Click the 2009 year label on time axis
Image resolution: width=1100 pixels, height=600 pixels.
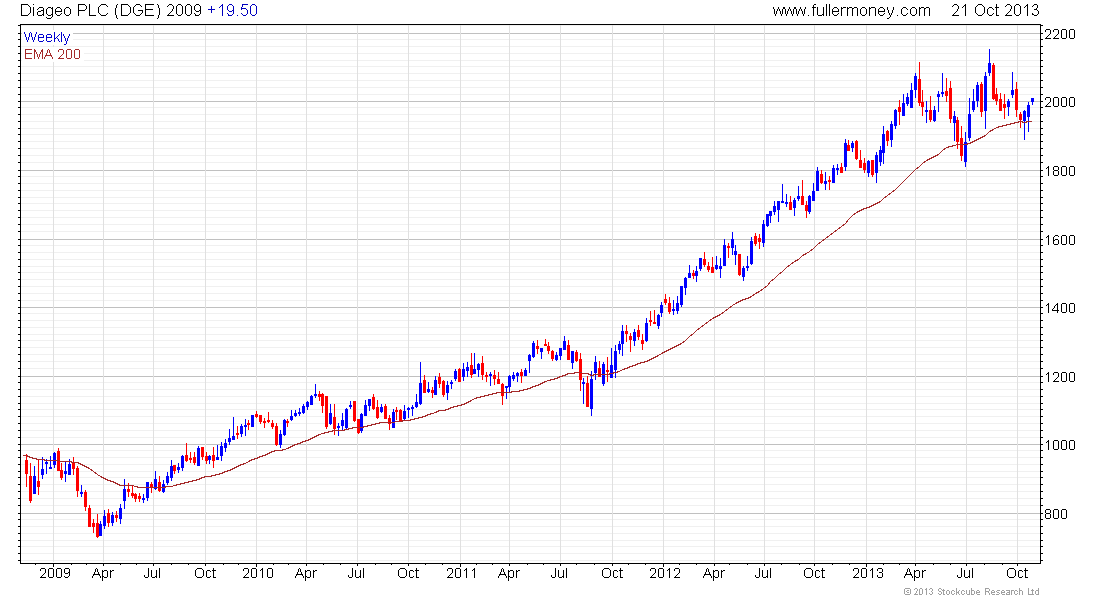click(55, 573)
